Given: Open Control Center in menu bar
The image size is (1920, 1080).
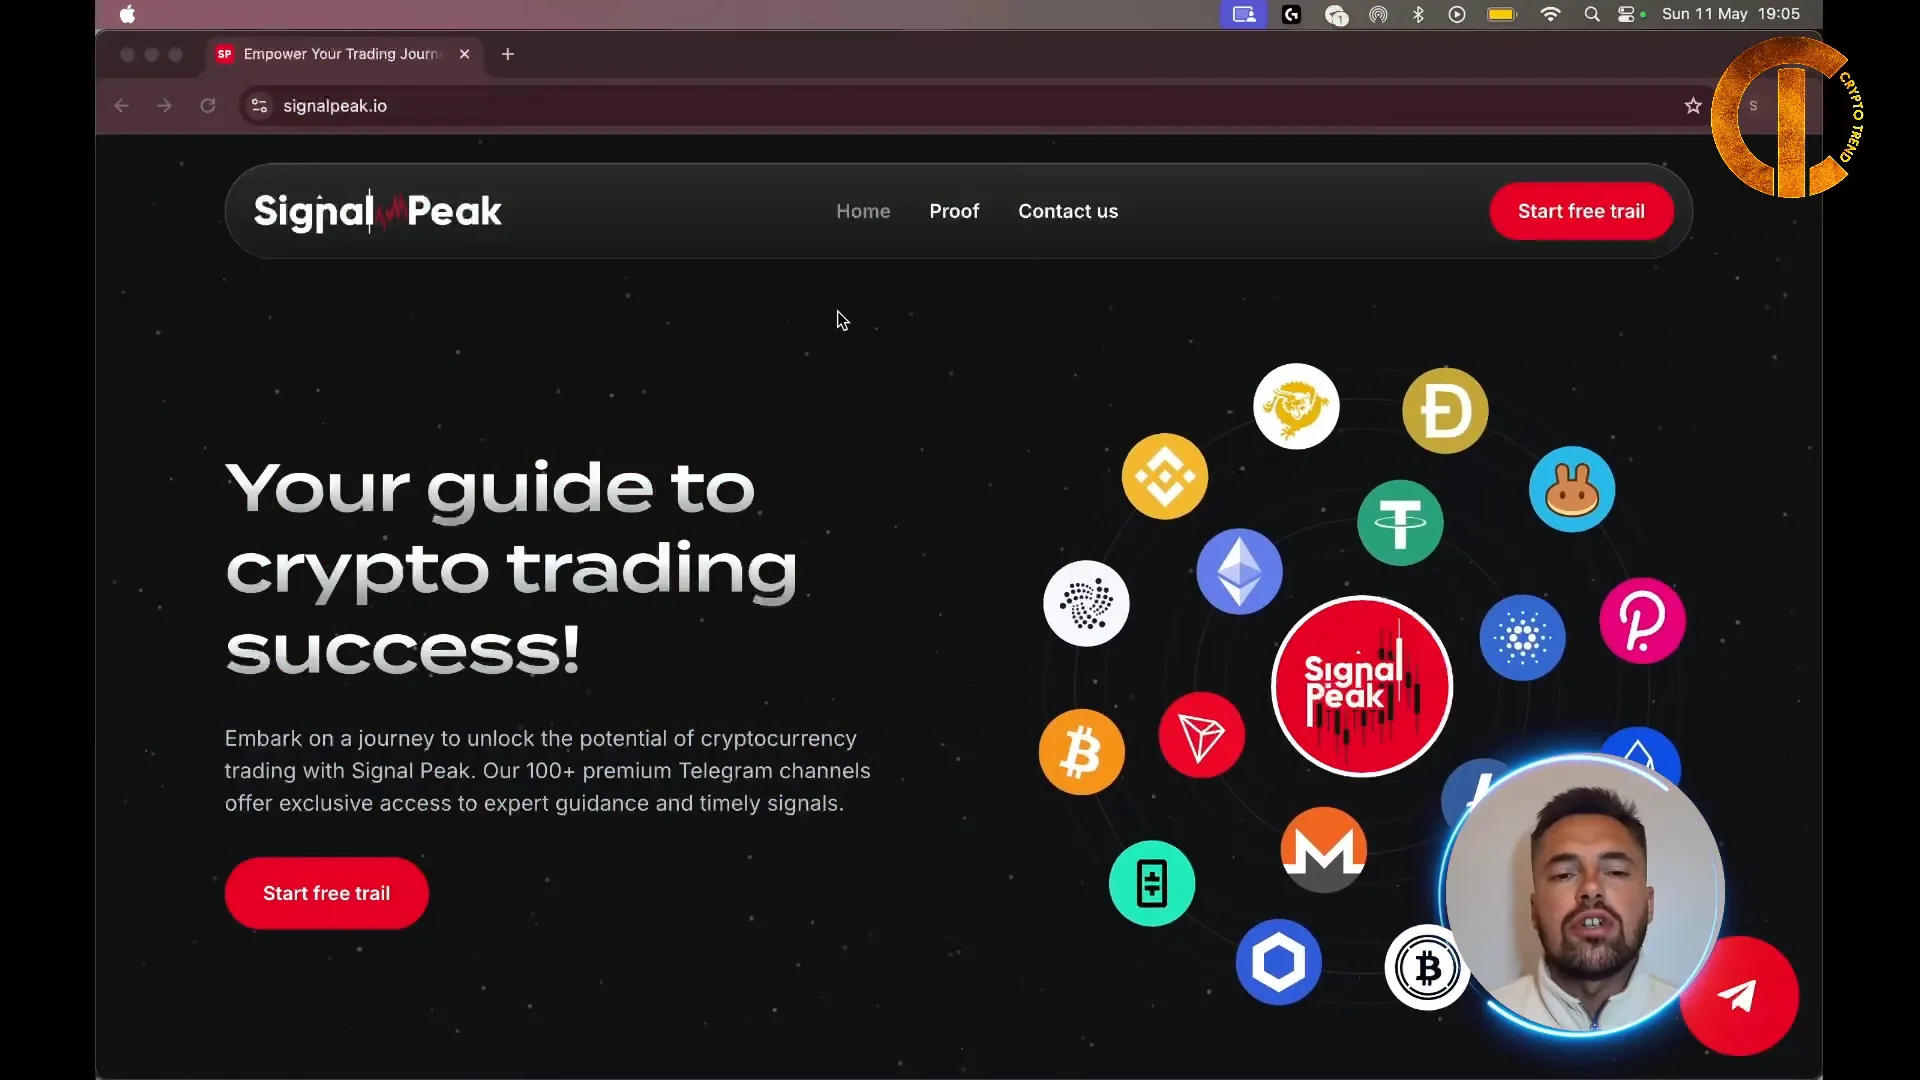Looking at the screenshot, I should coord(1629,14).
